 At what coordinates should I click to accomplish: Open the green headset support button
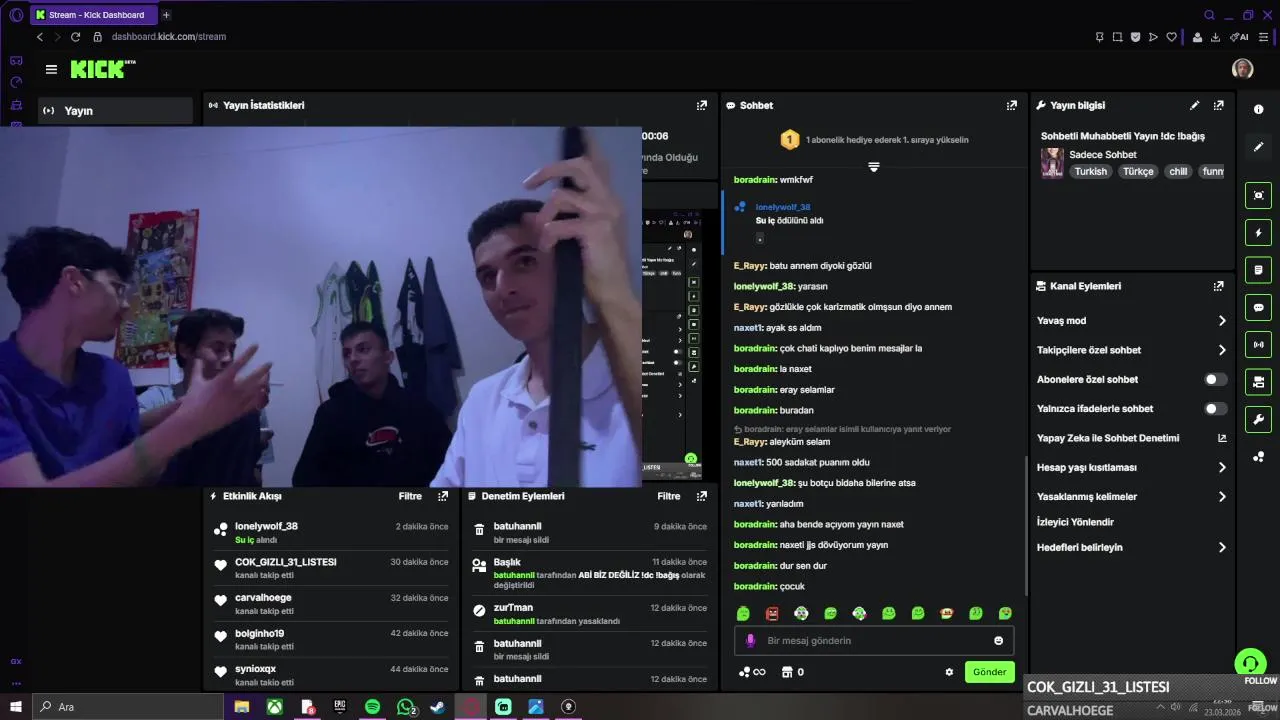(x=1249, y=663)
